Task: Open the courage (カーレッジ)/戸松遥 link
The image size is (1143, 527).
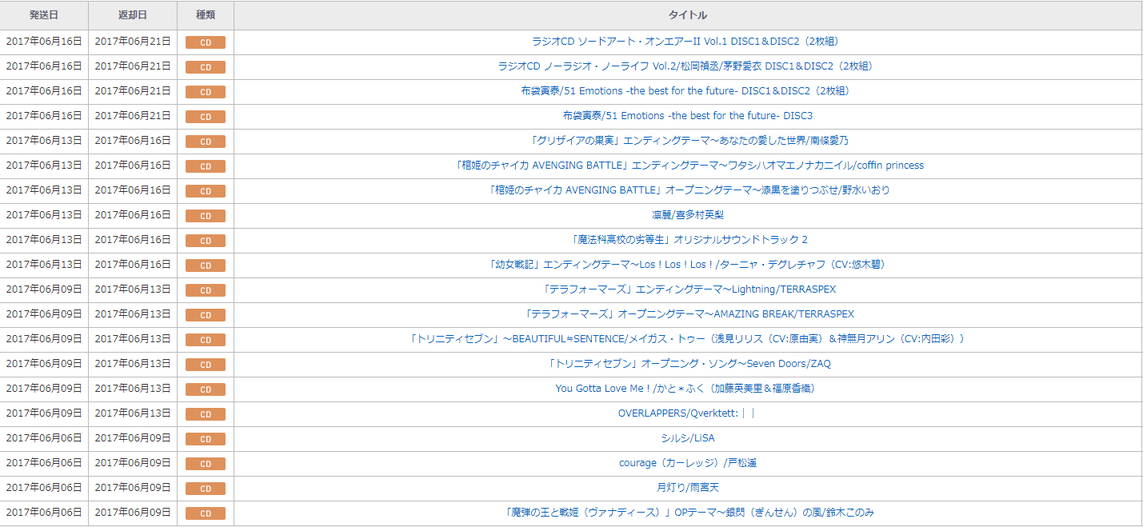Action: pyautogui.click(x=688, y=463)
